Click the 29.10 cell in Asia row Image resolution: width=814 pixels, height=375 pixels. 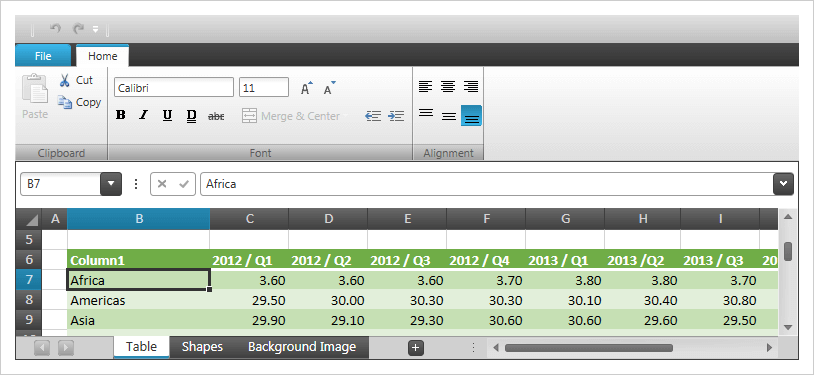tap(328, 320)
